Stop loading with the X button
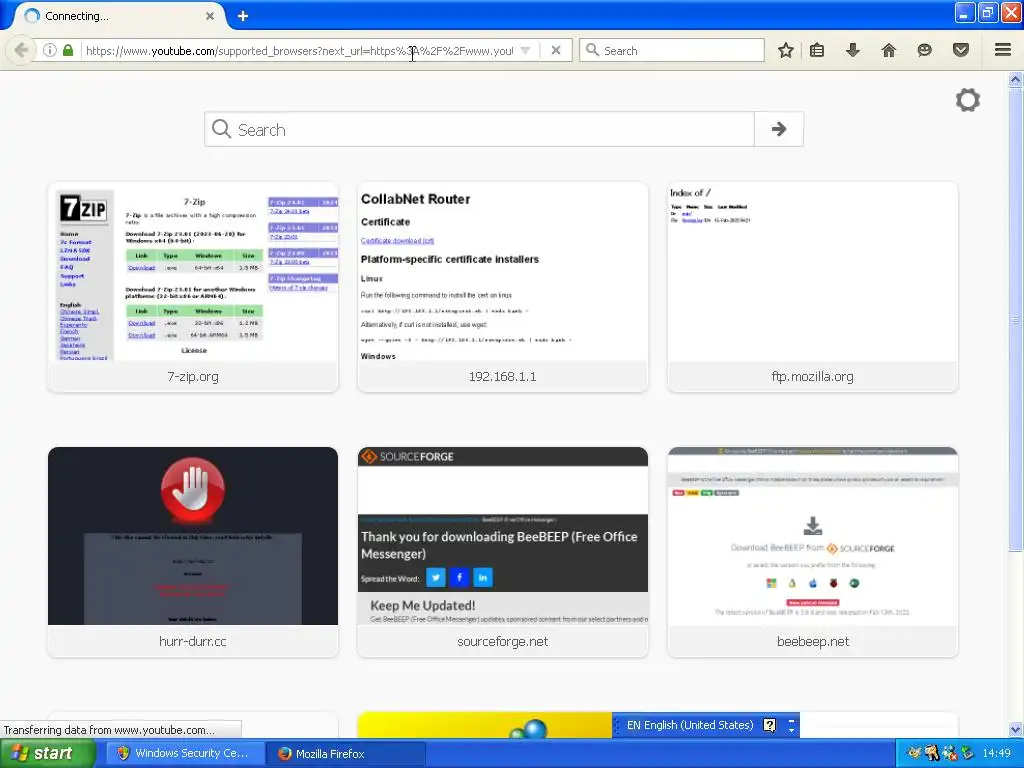This screenshot has width=1024, height=768. coord(556,50)
